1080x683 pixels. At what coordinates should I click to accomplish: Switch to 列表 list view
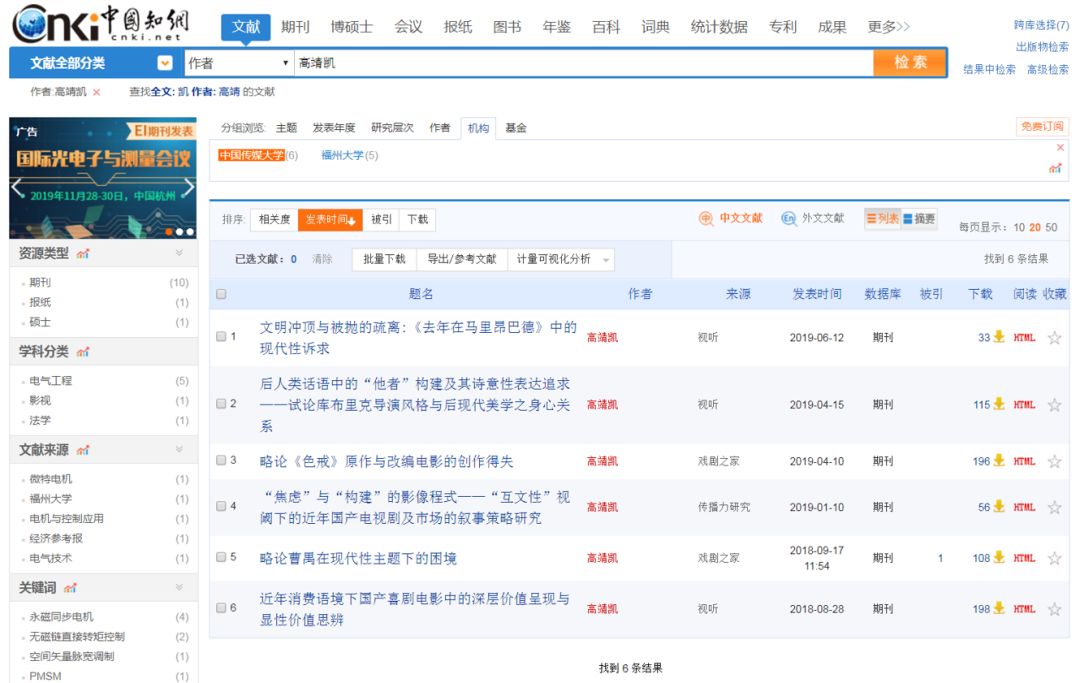pyautogui.click(x=882, y=218)
